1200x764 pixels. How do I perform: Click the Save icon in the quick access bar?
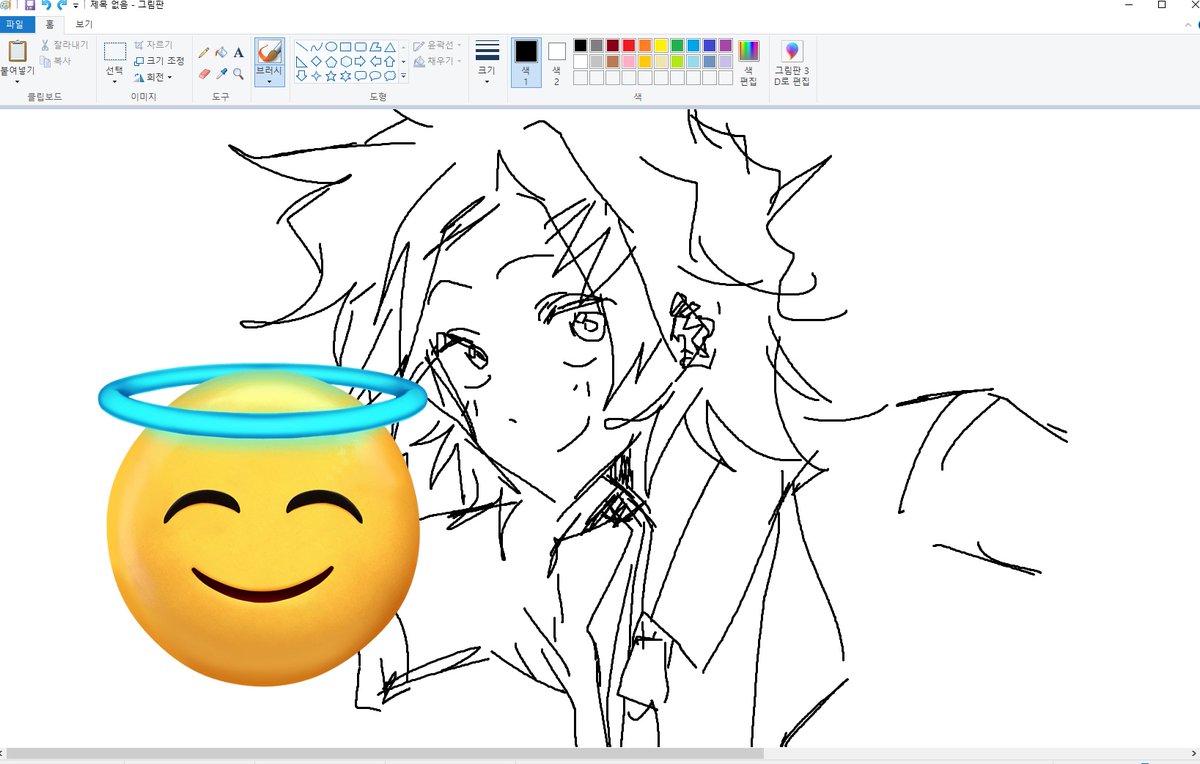pos(29,5)
